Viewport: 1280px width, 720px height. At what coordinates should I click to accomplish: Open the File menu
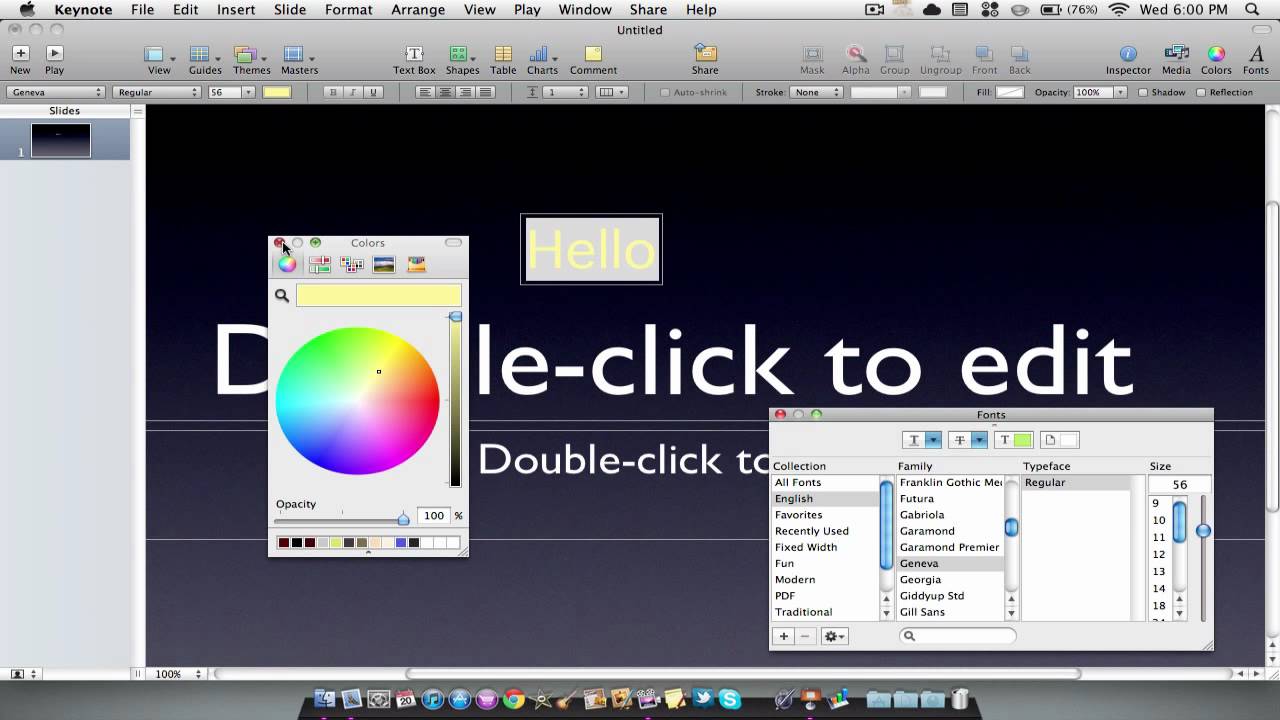click(x=142, y=10)
